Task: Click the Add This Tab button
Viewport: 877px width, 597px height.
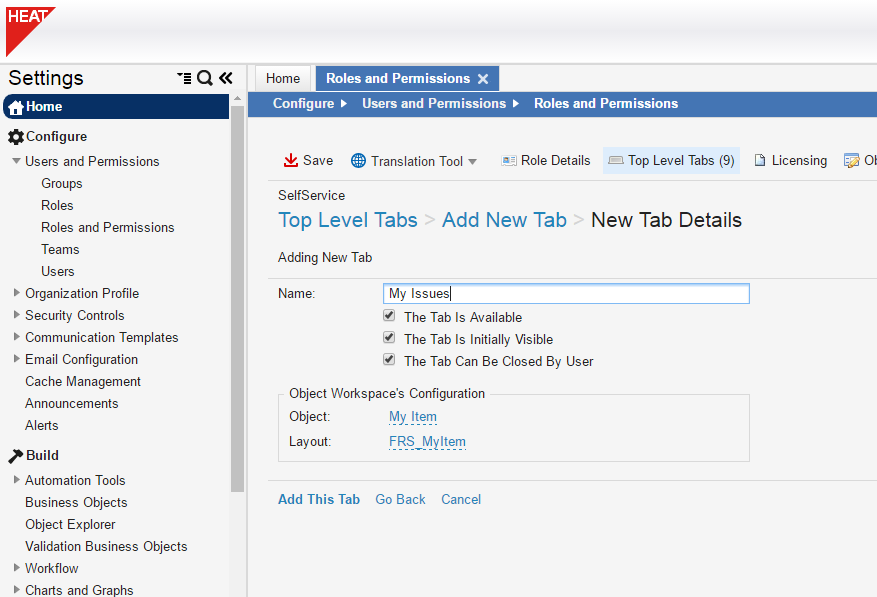Action: pos(319,499)
